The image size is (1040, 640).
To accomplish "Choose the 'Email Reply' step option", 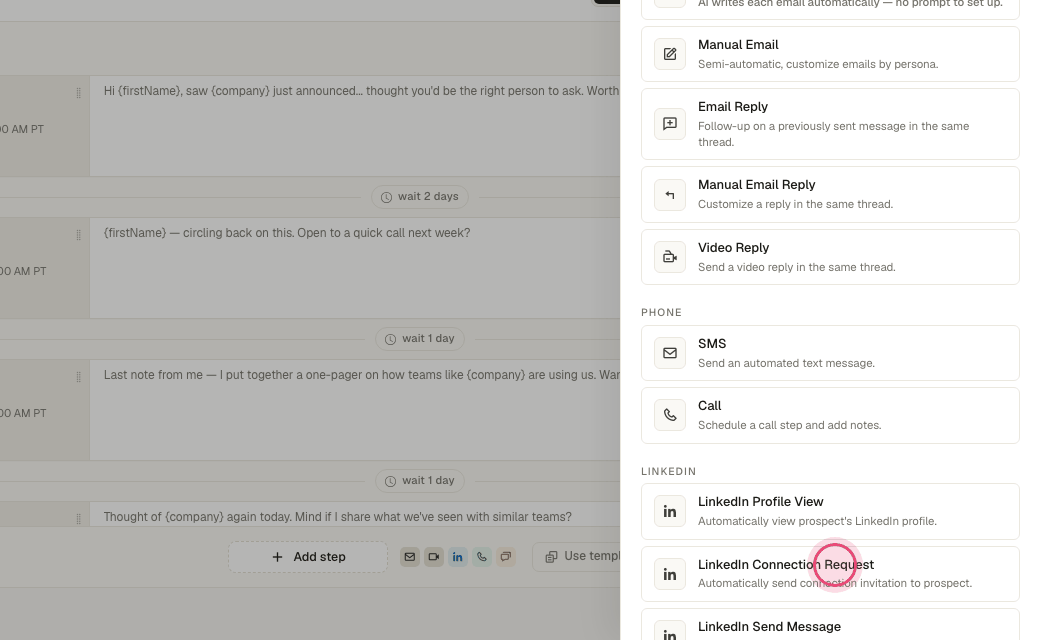I will point(830,124).
